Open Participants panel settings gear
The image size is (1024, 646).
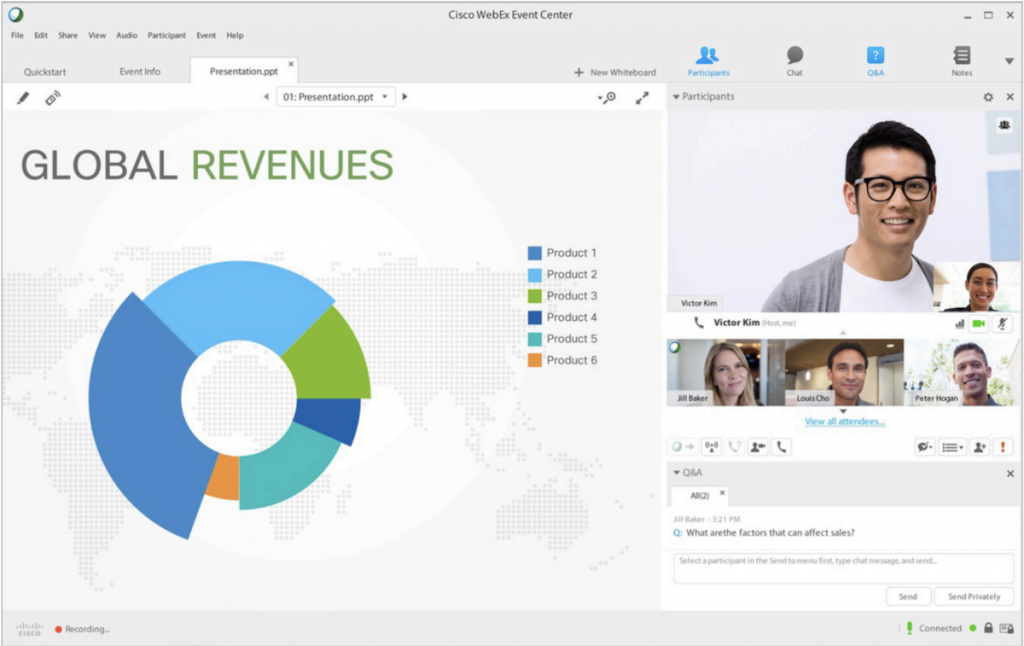pos(988,97)
